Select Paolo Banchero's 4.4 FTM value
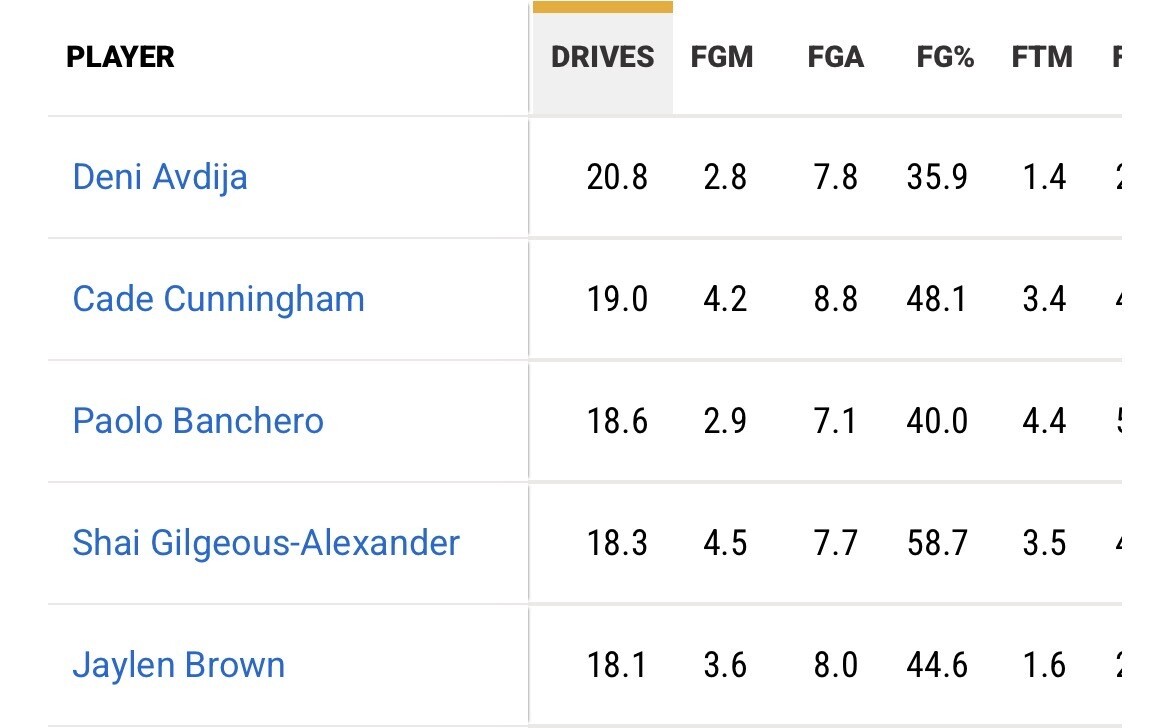The height and width of the screenshot is (728, 1170). pyautogui.click(x=1044, y=421)
